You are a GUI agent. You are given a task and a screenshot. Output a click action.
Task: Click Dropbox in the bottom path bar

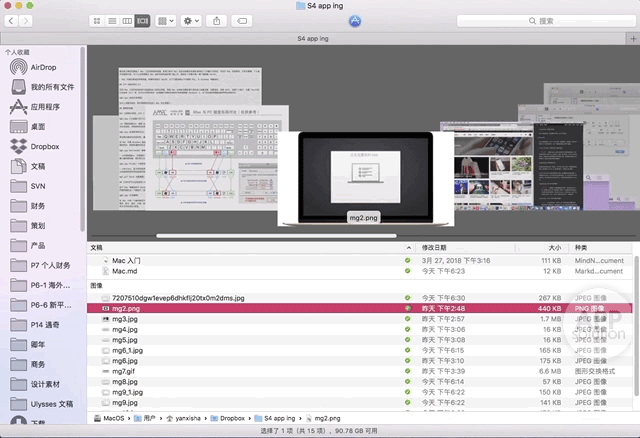[233, 418]
